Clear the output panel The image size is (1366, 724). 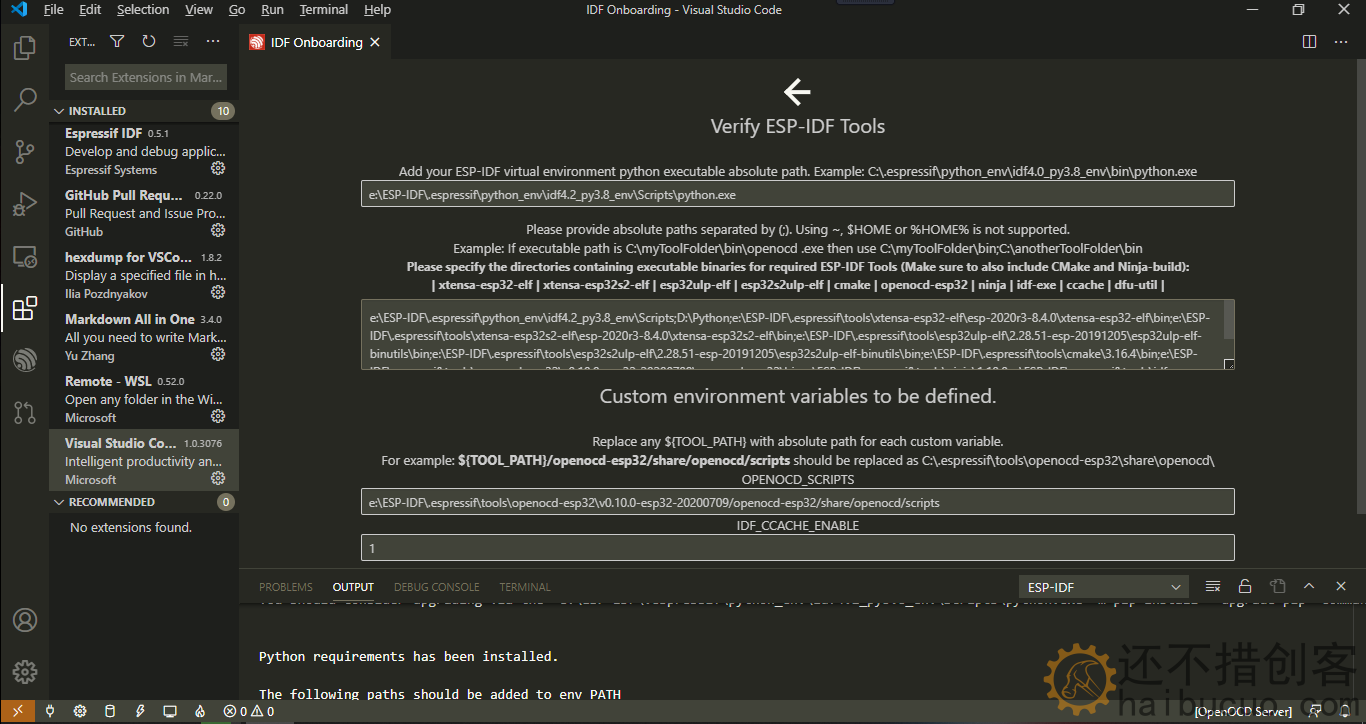pos(1213,587)
